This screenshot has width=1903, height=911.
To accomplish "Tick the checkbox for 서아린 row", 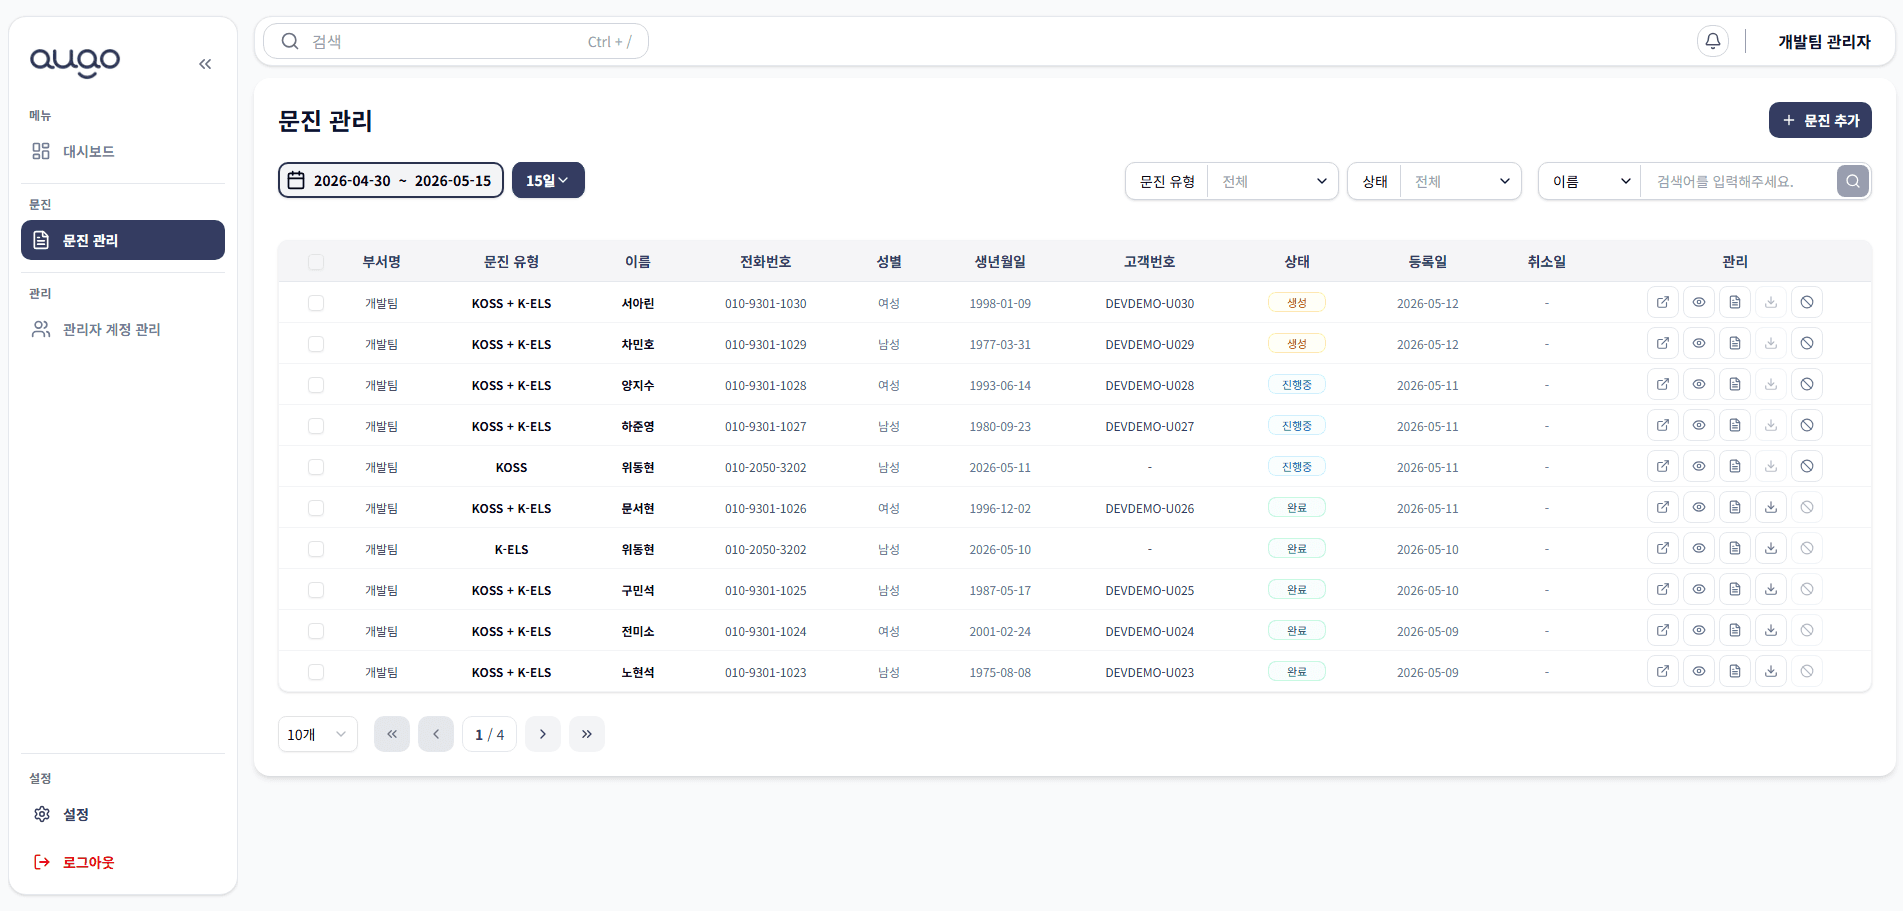I will click(316, 303).
